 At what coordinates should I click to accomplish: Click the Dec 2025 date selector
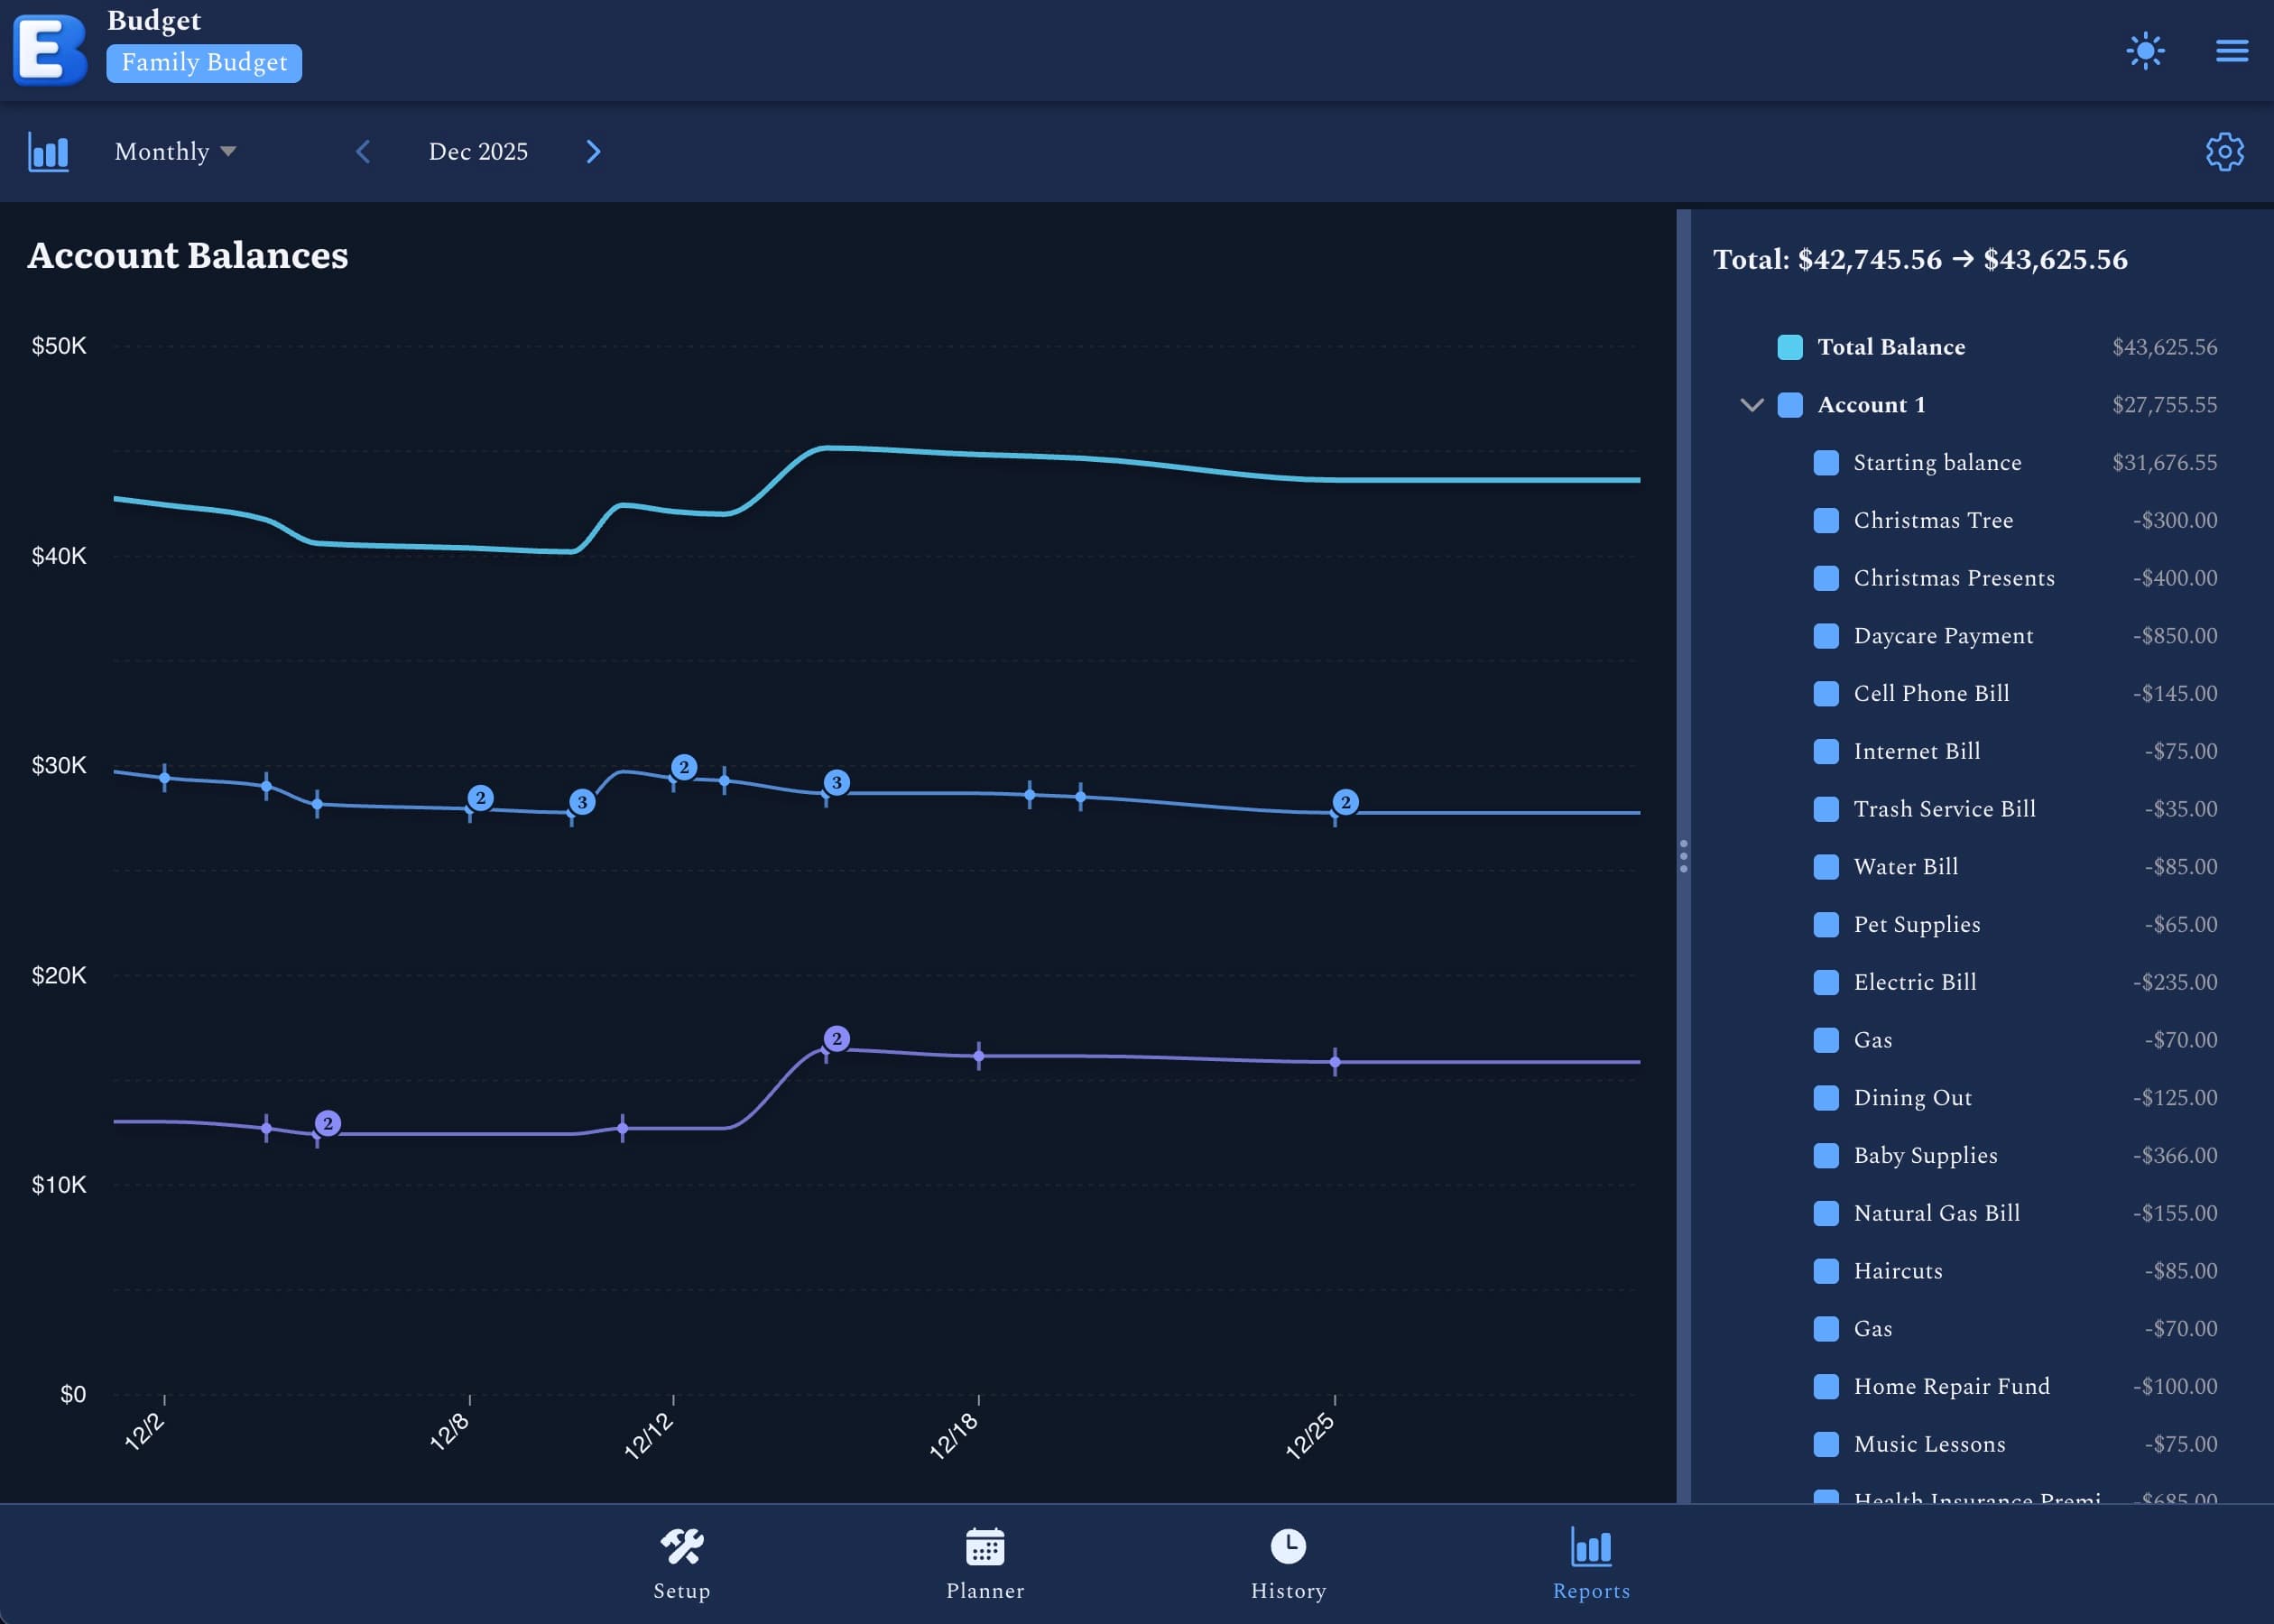pyautogui.click(x=478, y=152)
